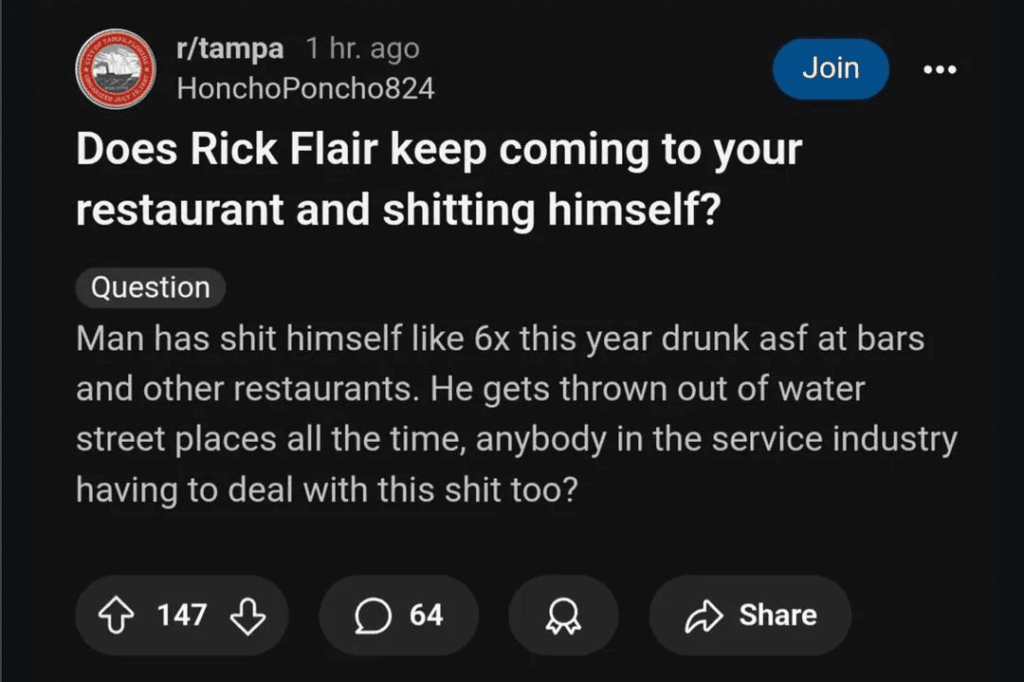Upvote the post with the up arrow

[x=117, y=616]
